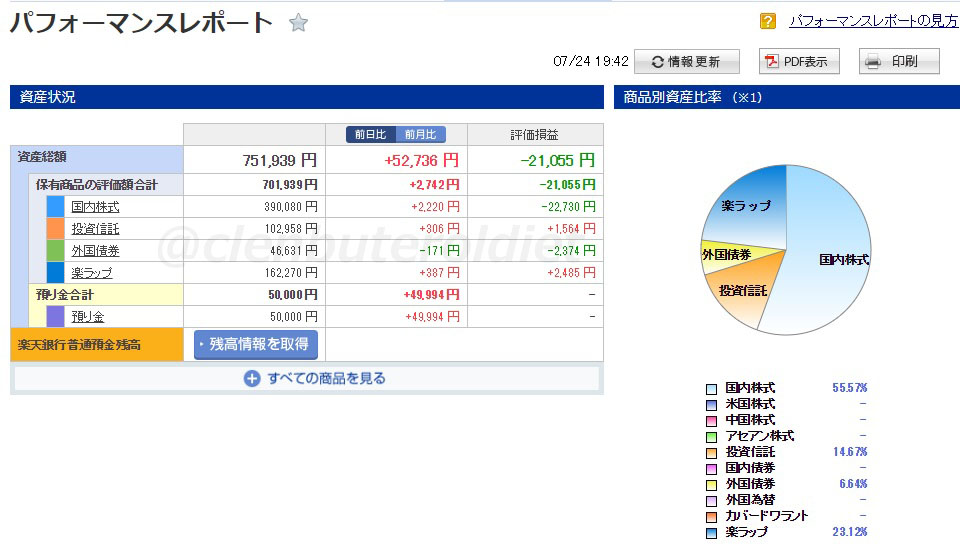Click the orange swatch beside 投資信託 row
This screenshot has width=967, height=555.
point(56,229)
